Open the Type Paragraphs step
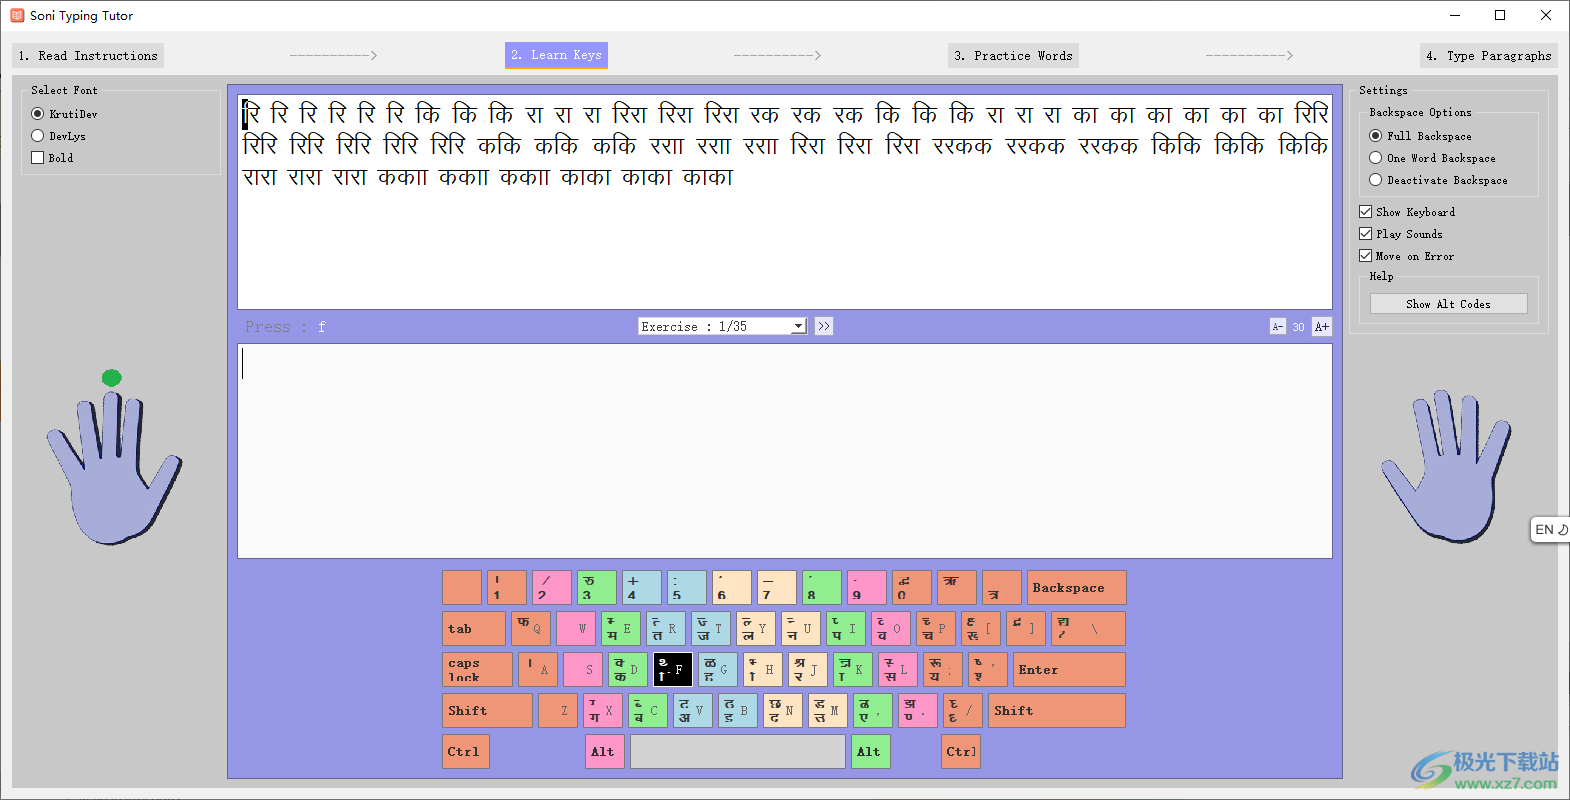Image resolution: width=1570 pixels, height=800 pixels. [x=1488, y=55]
